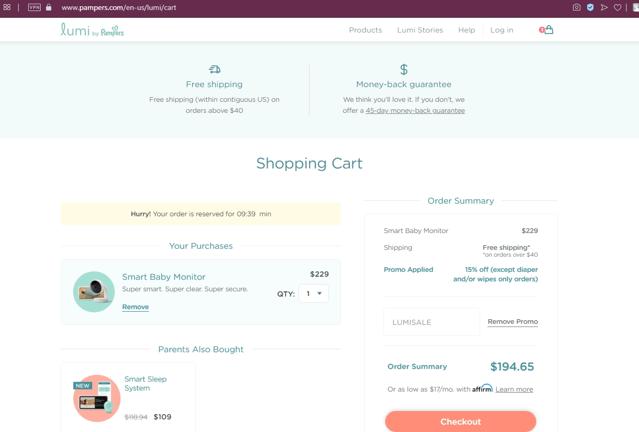Viewport: 639px width, 432px height.
Task: Click the send flow arrow icon
Action: [604, 7]
